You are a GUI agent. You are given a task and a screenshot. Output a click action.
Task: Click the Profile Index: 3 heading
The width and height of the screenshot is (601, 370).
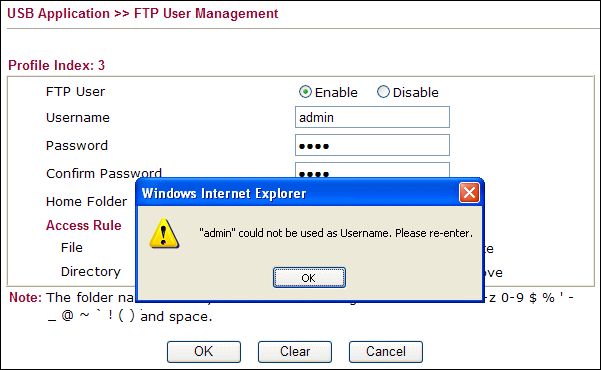(x=56, y=65)
